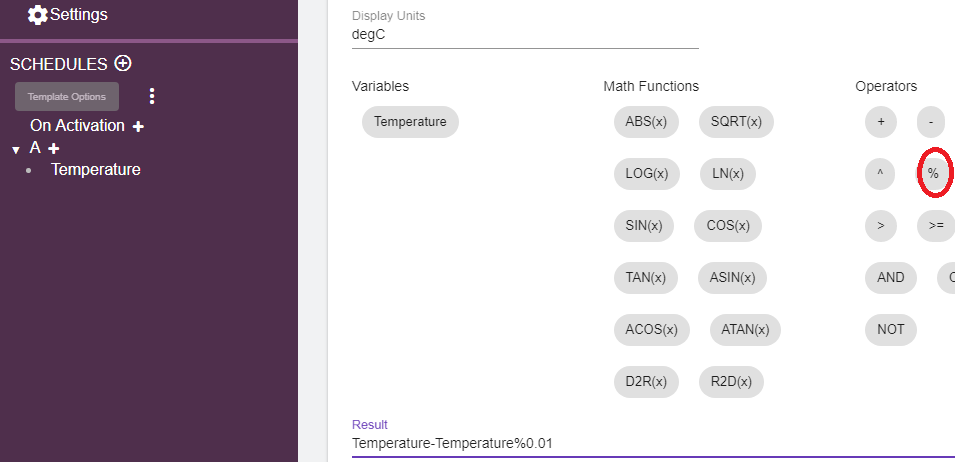The image size is (955, 462).
Task: Add the D2R(x) conversion function
Action: coord(646,381)
